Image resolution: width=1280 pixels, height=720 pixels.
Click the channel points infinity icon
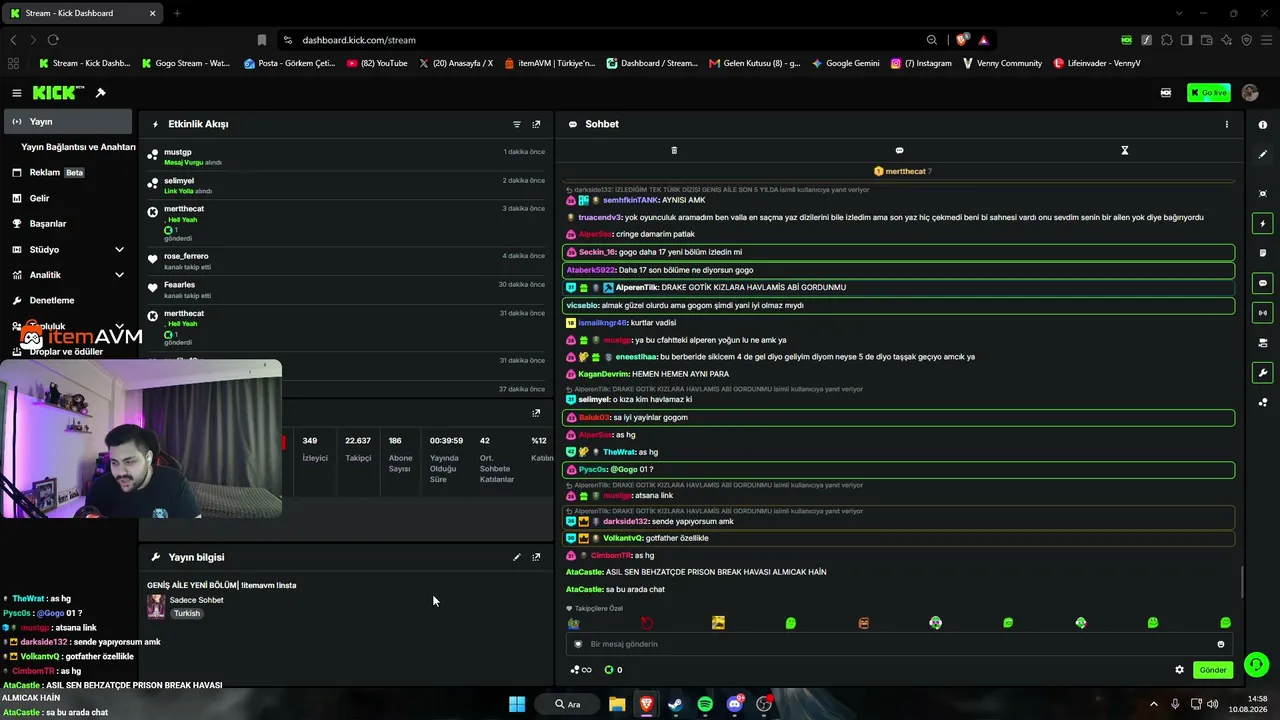581,670
